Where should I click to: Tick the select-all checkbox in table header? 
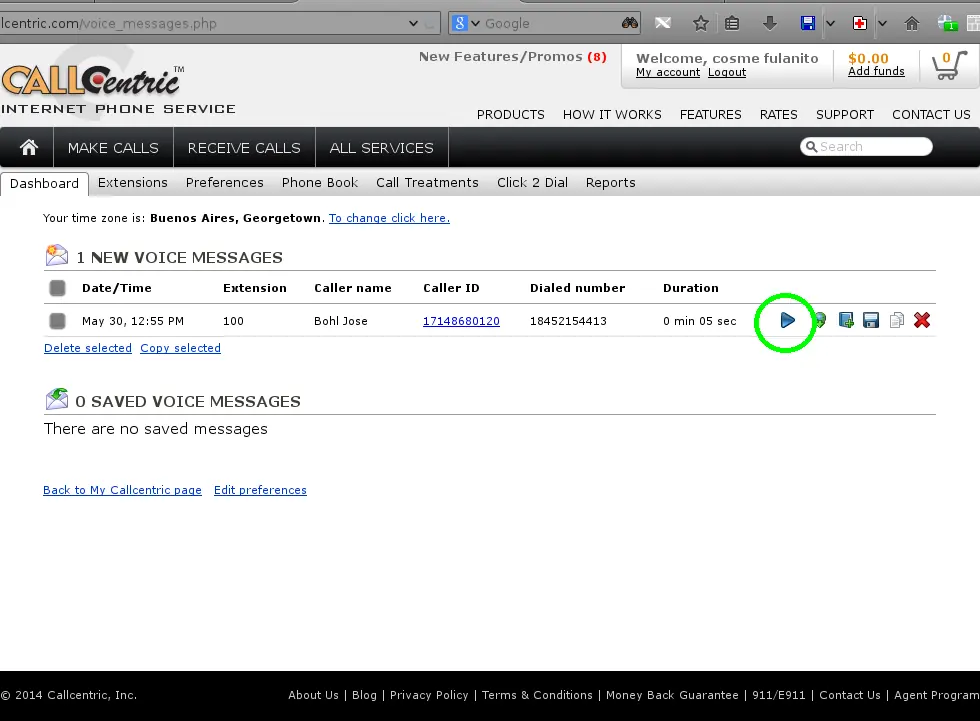coord(58,288)
